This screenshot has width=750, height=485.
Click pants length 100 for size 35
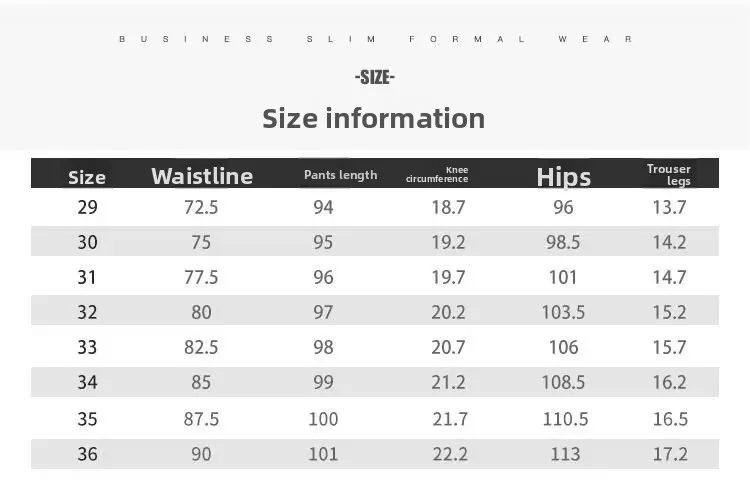pyautogui.click(x=323, y=419)
